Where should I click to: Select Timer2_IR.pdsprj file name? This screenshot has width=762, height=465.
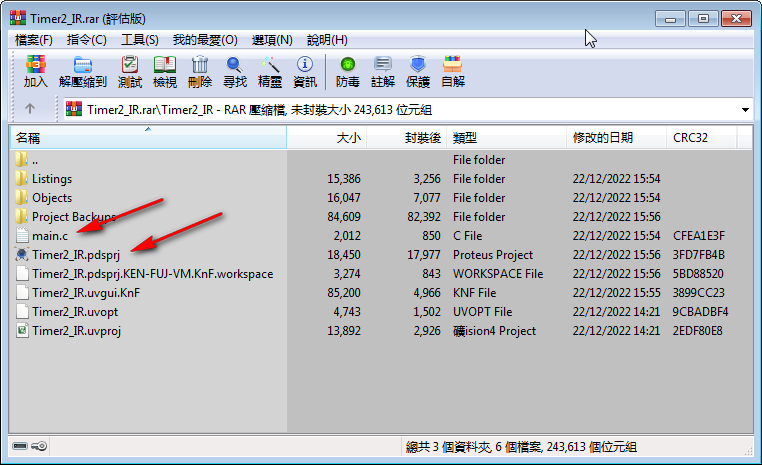[x=76, y=255]
